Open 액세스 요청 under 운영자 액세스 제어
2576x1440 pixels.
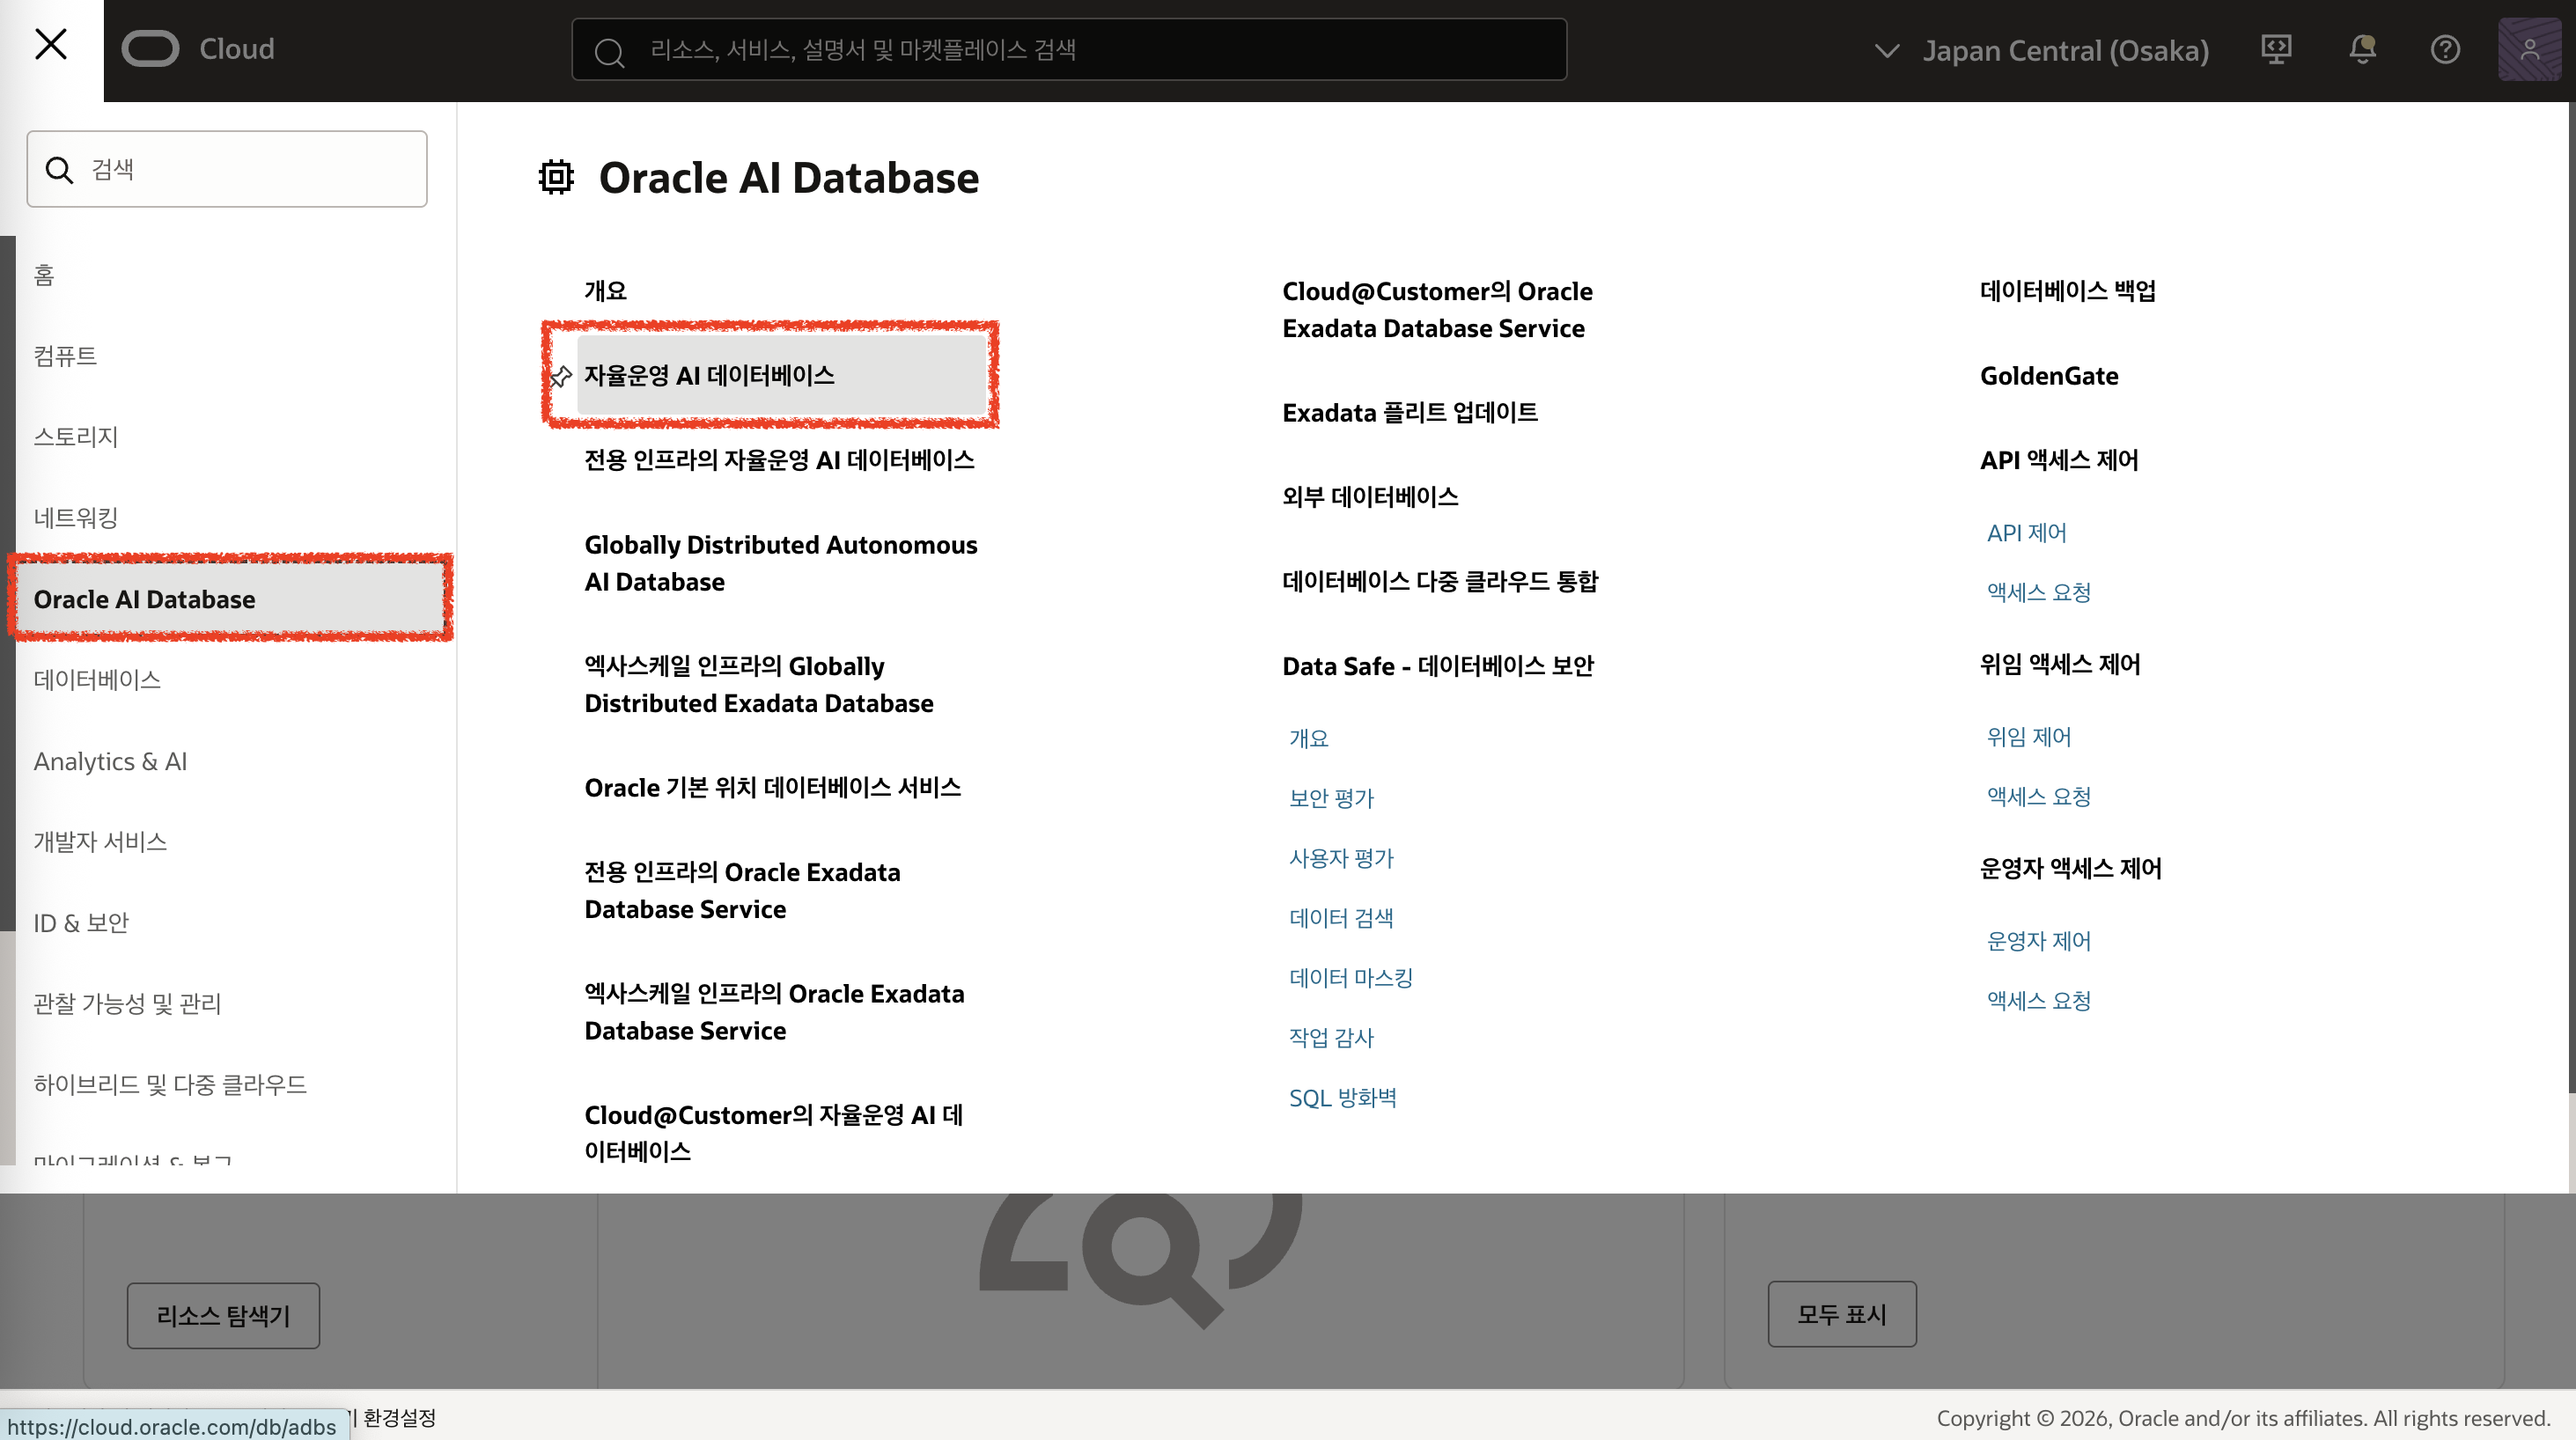[x=2038, y=1000]
